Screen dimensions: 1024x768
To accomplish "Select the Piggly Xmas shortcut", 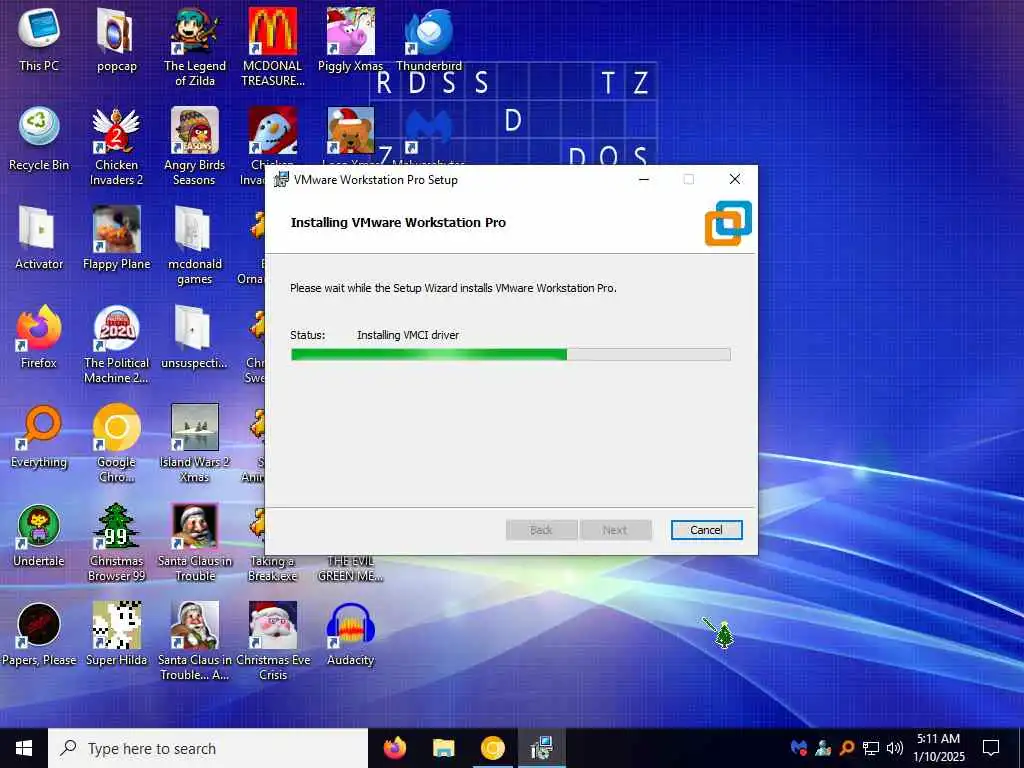I will click(351, 39).
